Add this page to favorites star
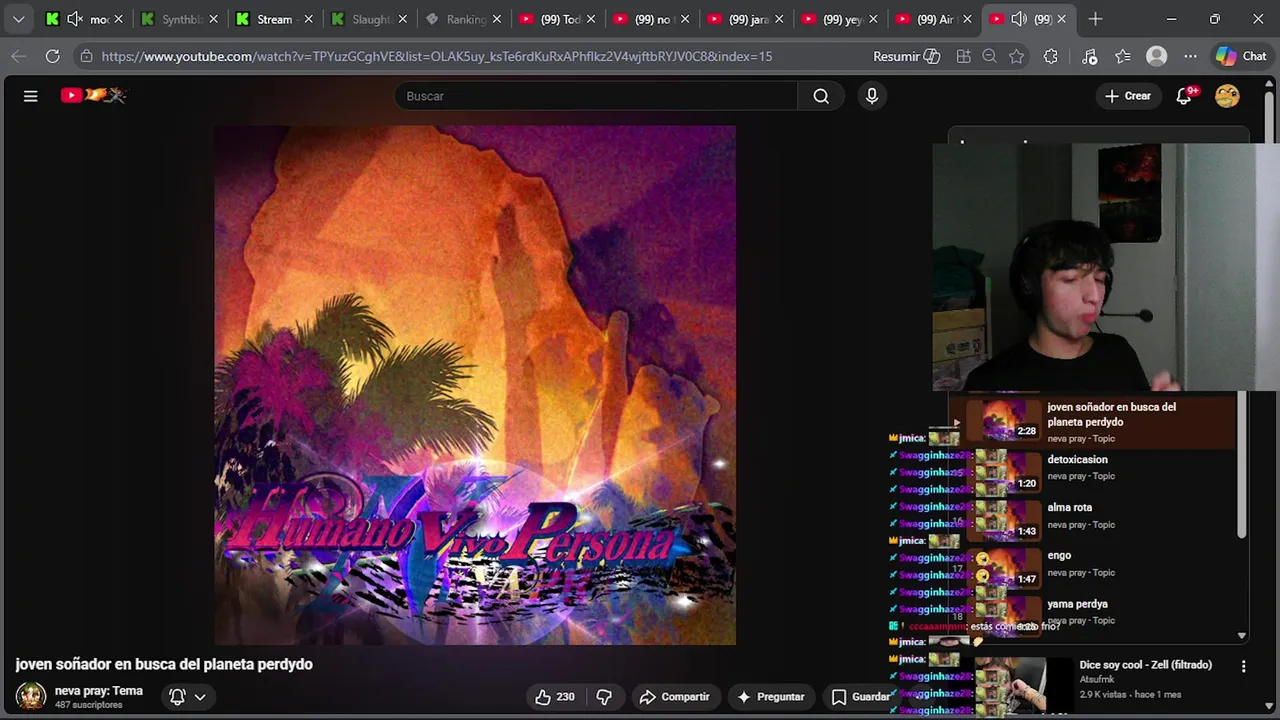 click(x=1017, y=56)
